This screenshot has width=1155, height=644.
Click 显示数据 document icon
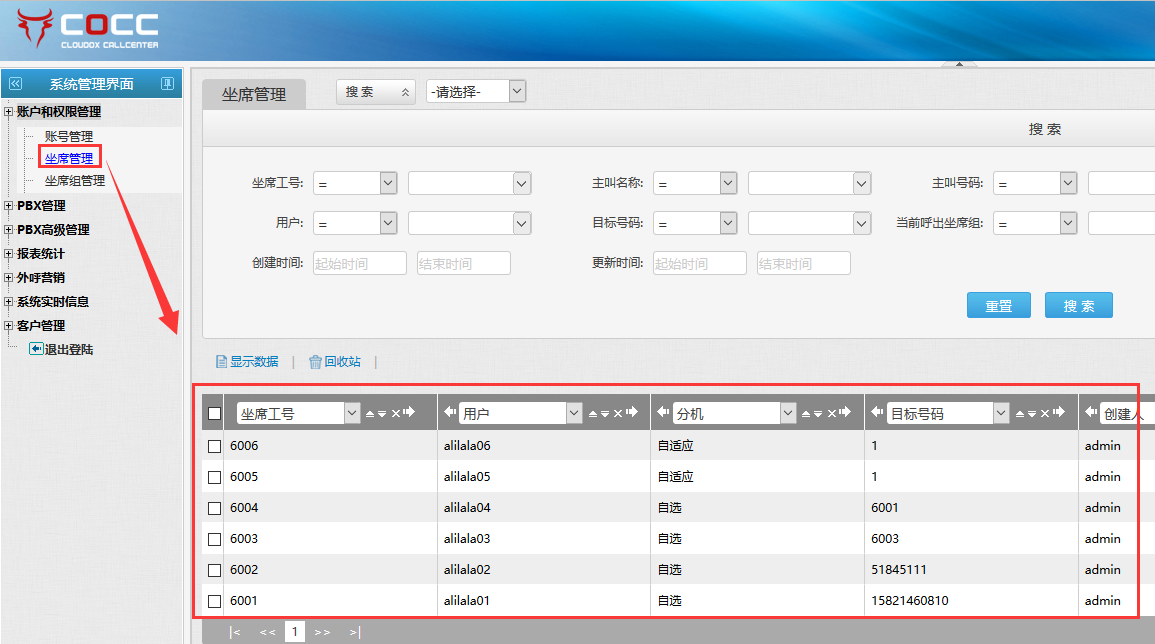(222, 362)
